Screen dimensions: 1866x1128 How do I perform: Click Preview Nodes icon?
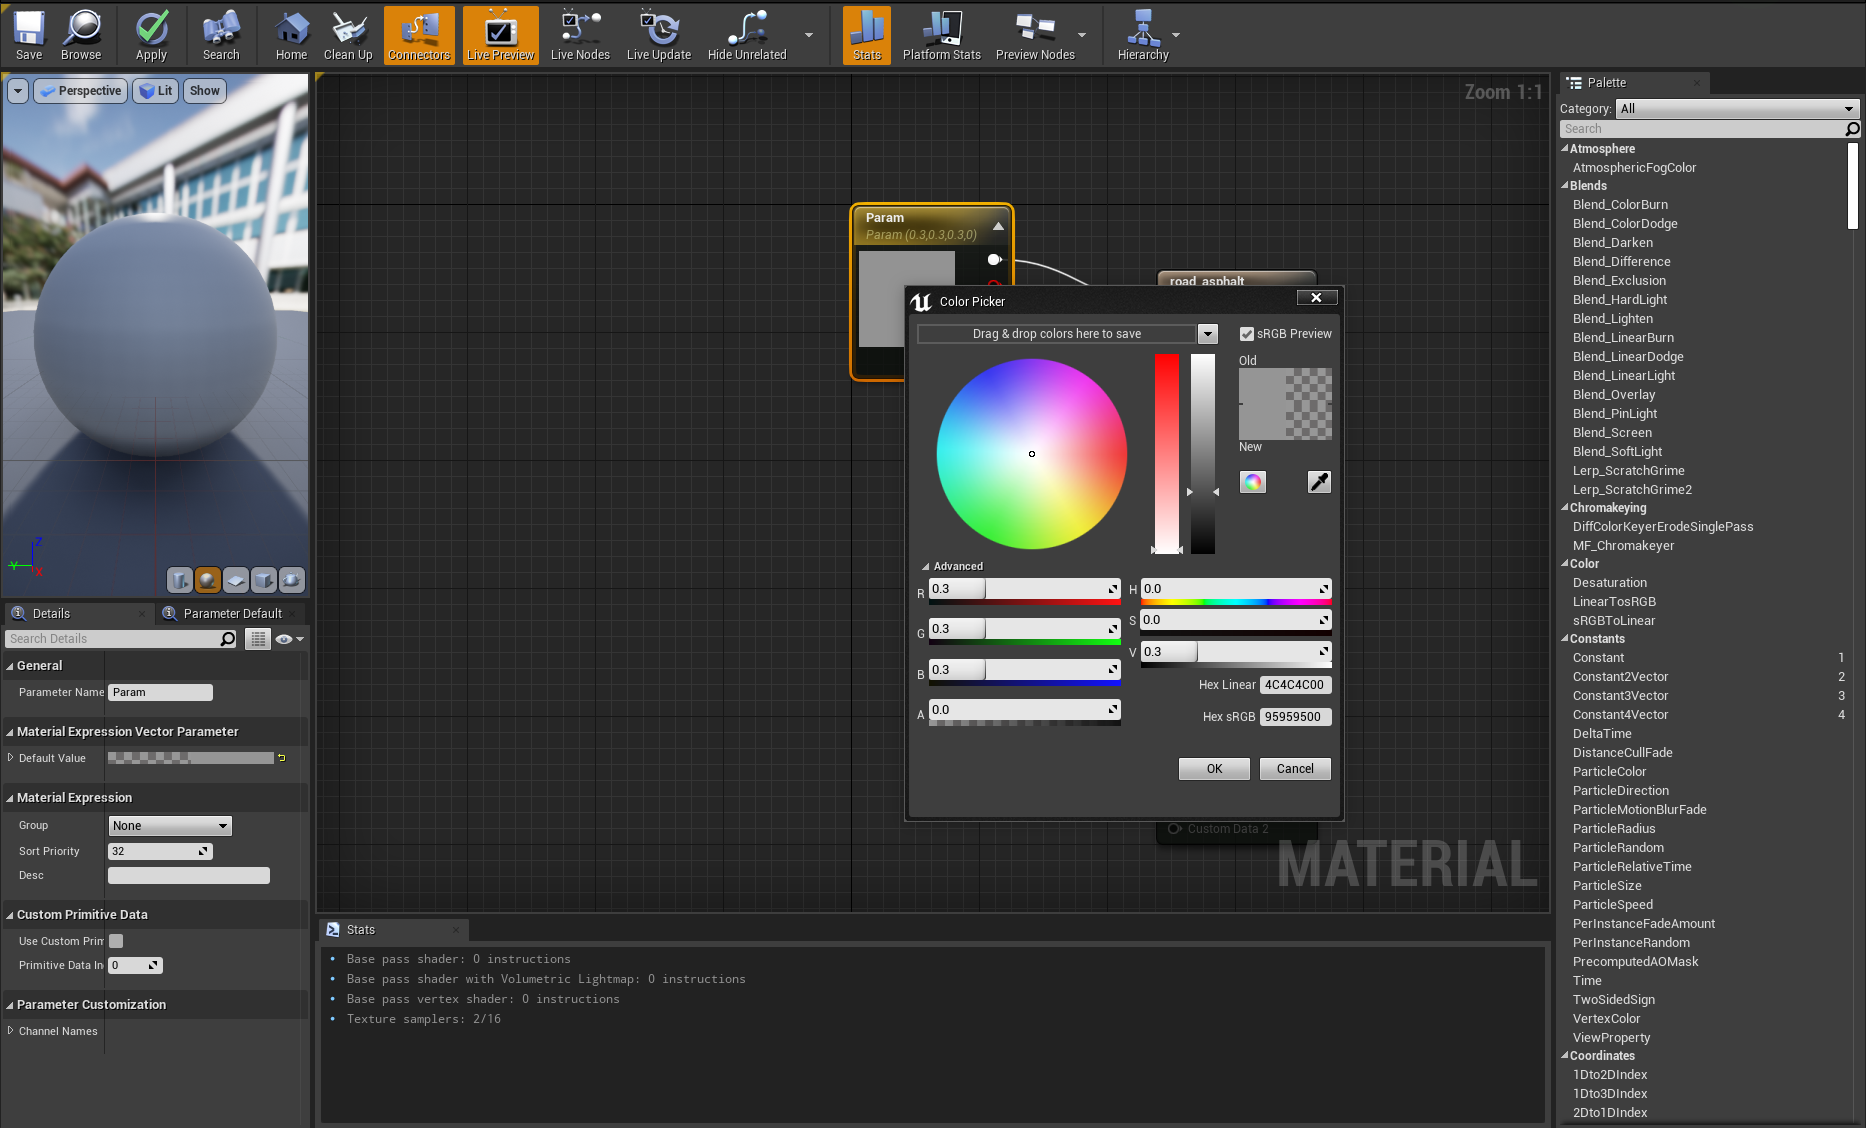pyautogui.click(x=1035, y=35)
